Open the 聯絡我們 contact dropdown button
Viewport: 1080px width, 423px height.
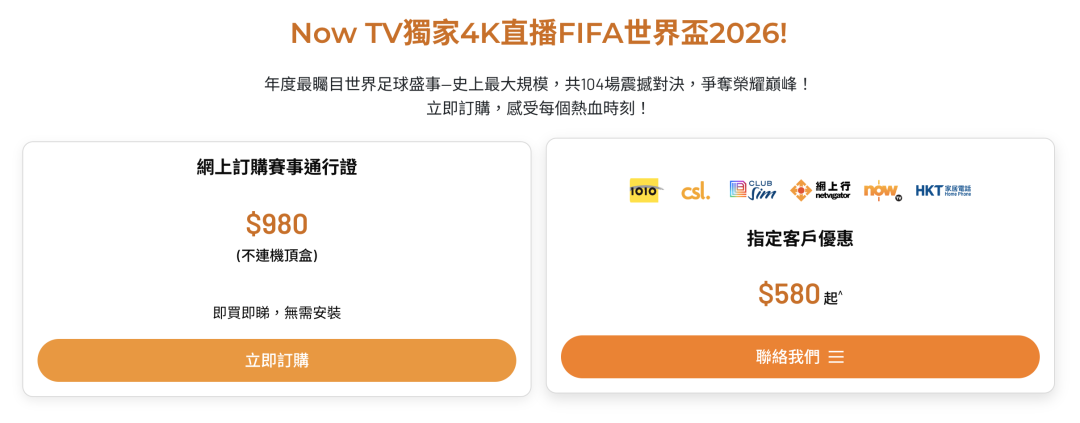pyautogui.click(x=800, y=357)
